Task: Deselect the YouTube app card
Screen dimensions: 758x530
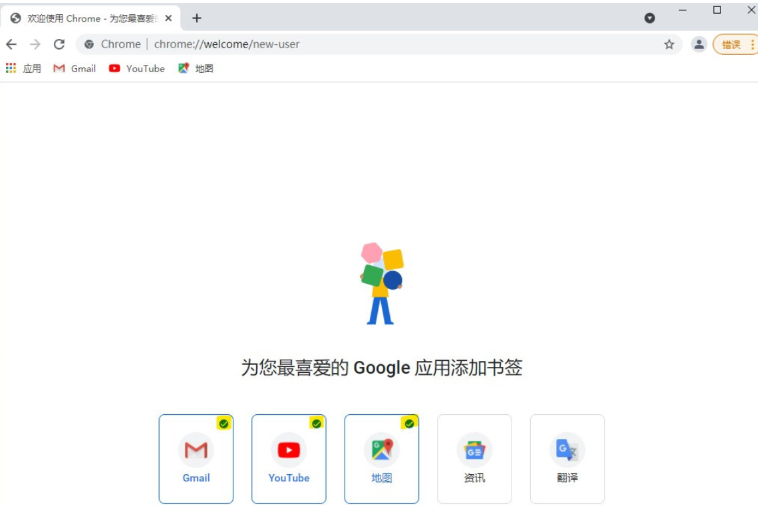Action: click(289, 459)
